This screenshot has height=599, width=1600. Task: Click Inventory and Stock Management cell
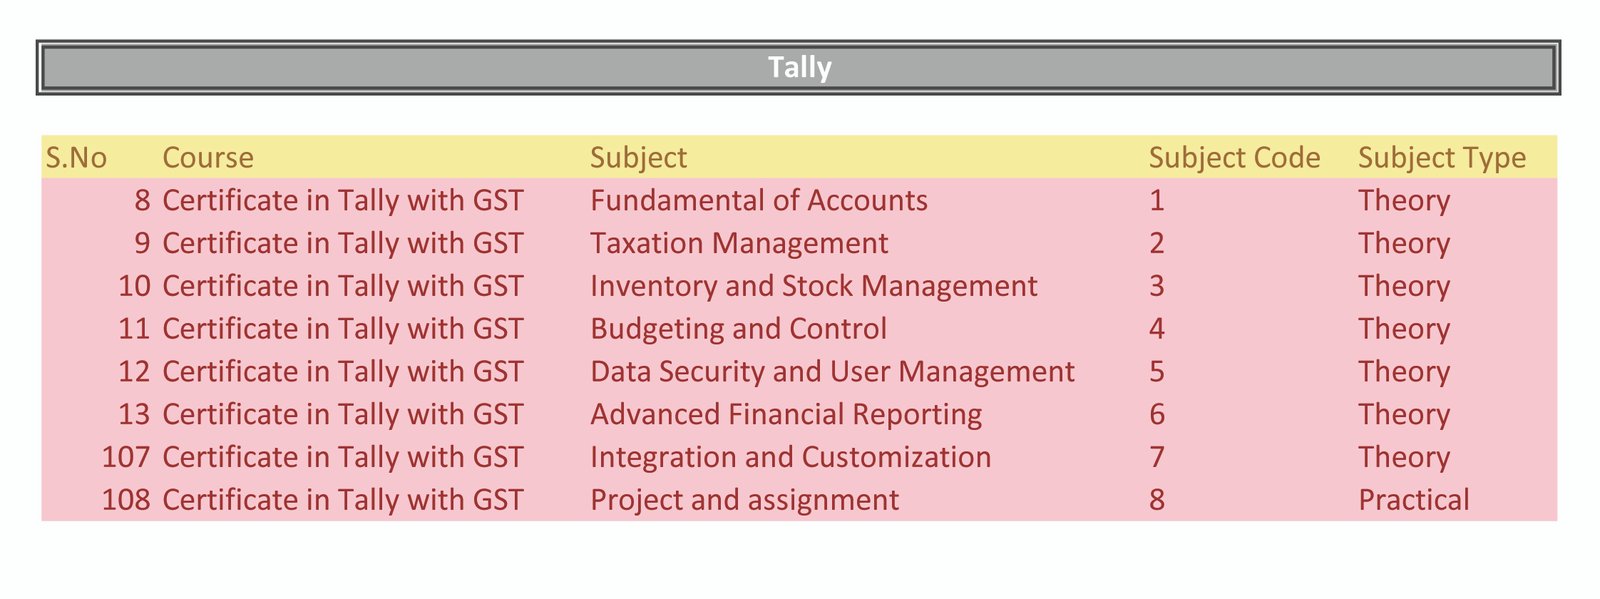(x=814, y=287)
